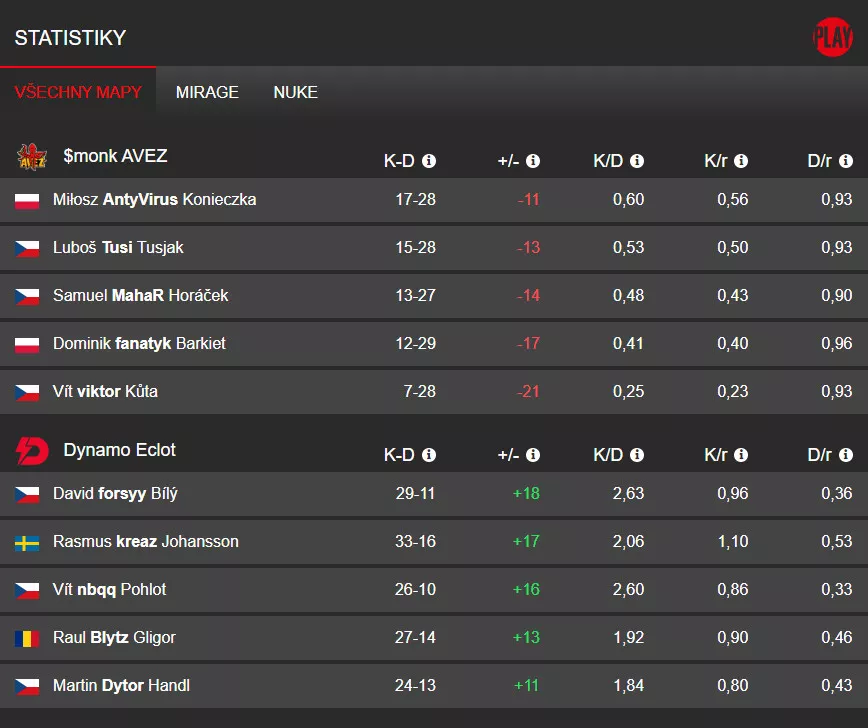868x728 pixels.
Task: Click info icon beside AVEZ K/r header
Action: [x=741, y=161]
